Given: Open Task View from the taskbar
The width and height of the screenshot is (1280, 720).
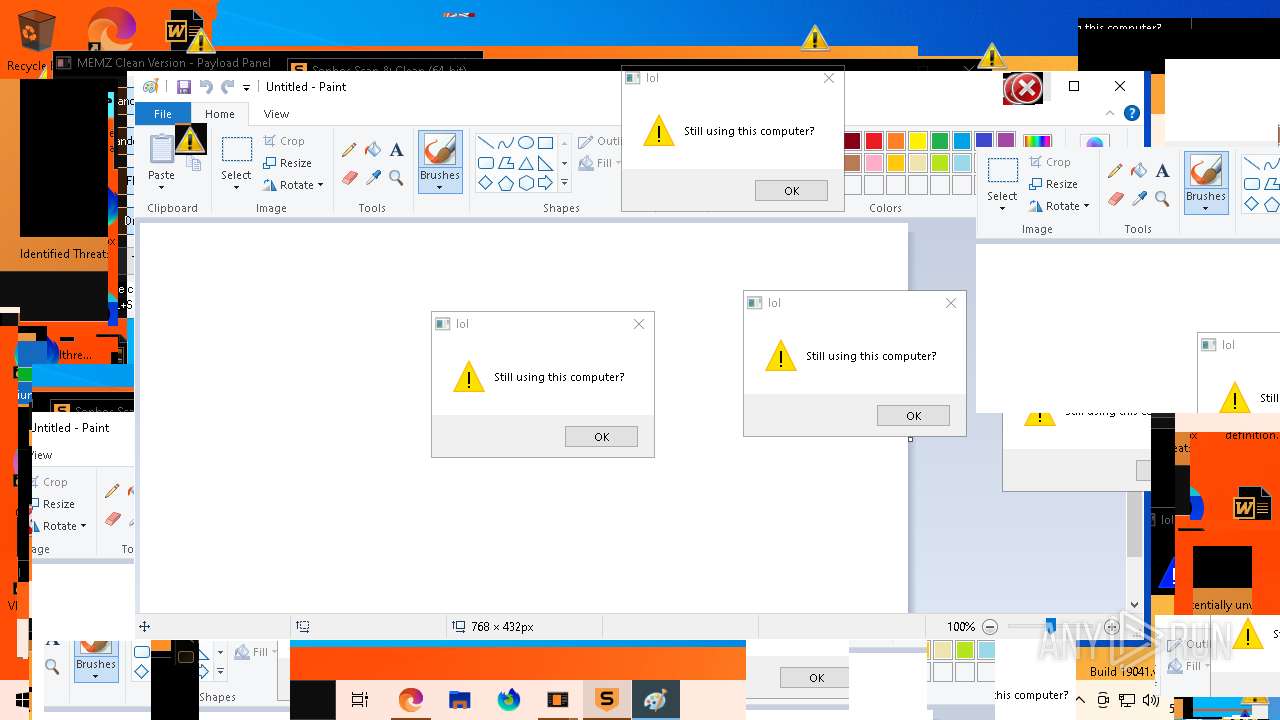Looking at the screenshot, I should [360, 700].
